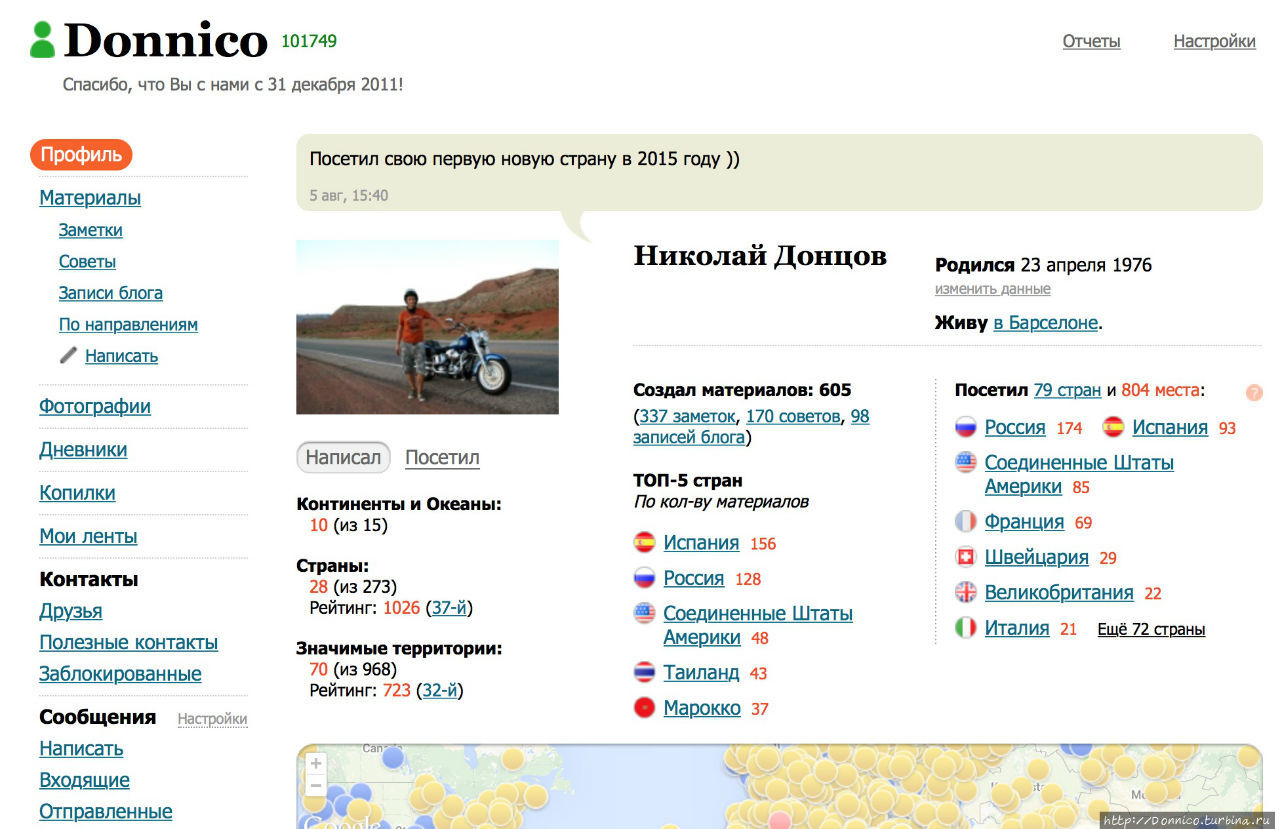Image resolution: width=1280 pixels, height=829 pixels.
Task: Open Заблокированные contacts
Action: pyautogui.click(x=120, y=674)
